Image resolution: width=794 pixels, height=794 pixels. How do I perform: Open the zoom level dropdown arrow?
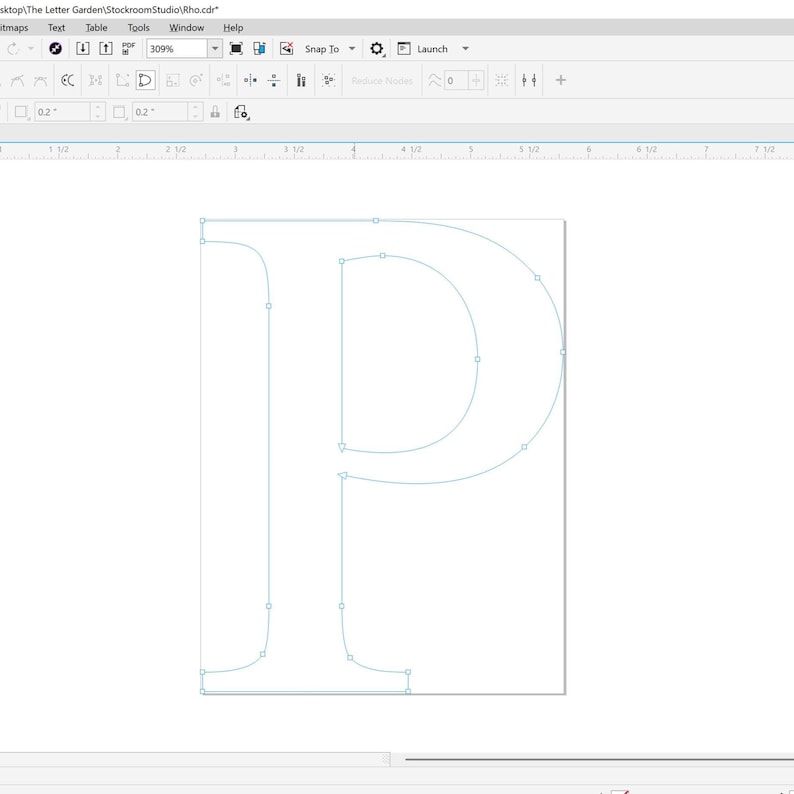click(x=215, y=49)
